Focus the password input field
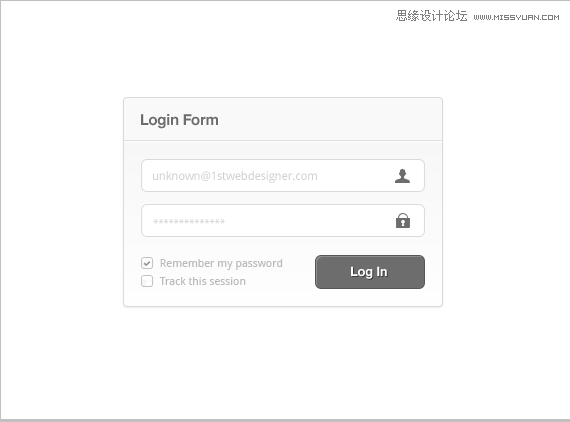This screenshot has width=570, height=422. (x=283, y=221)
